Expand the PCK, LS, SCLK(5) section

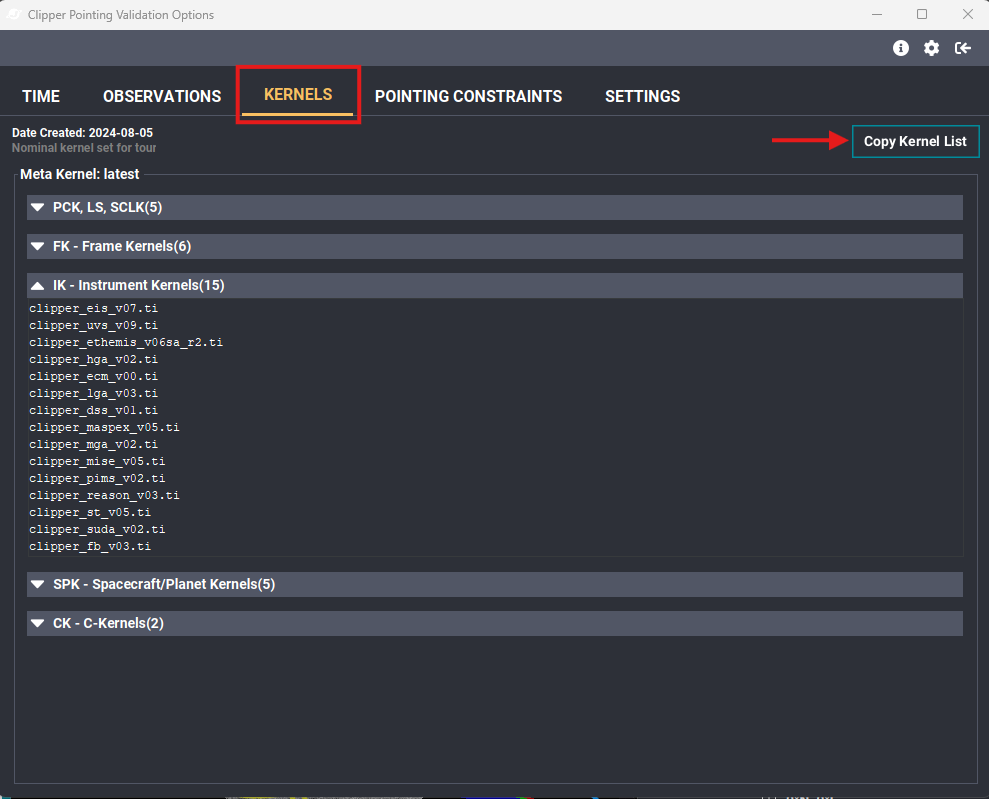tap(494, 207)
